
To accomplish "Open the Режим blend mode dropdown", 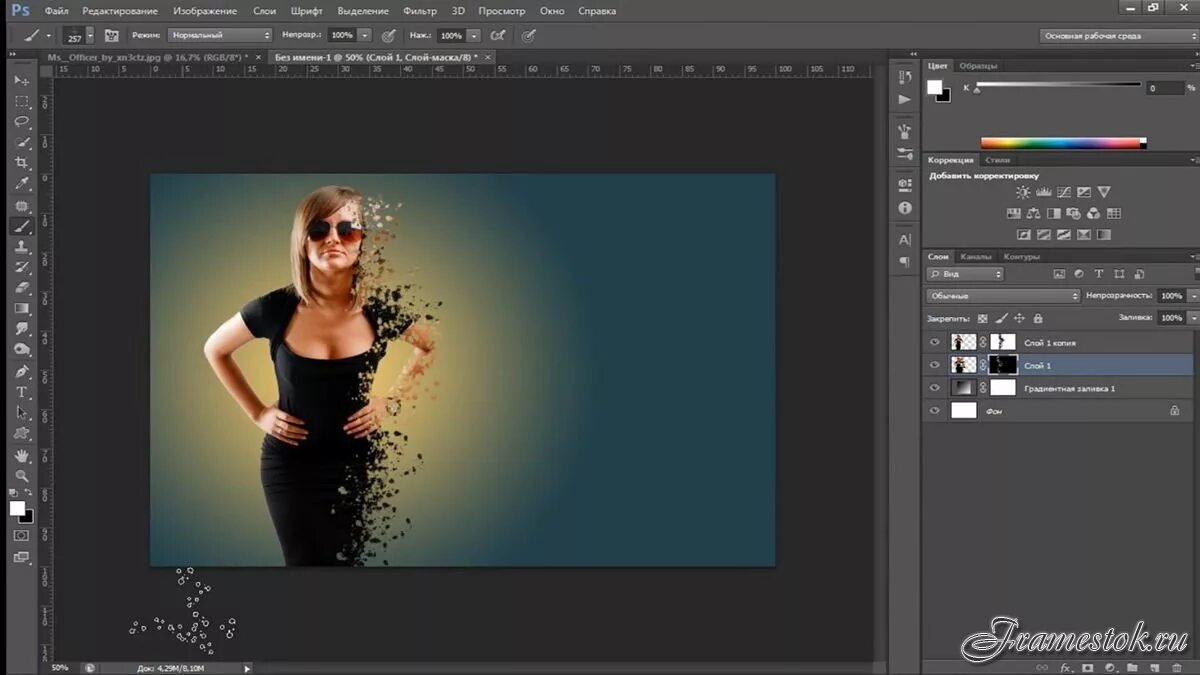I will 219,35.
